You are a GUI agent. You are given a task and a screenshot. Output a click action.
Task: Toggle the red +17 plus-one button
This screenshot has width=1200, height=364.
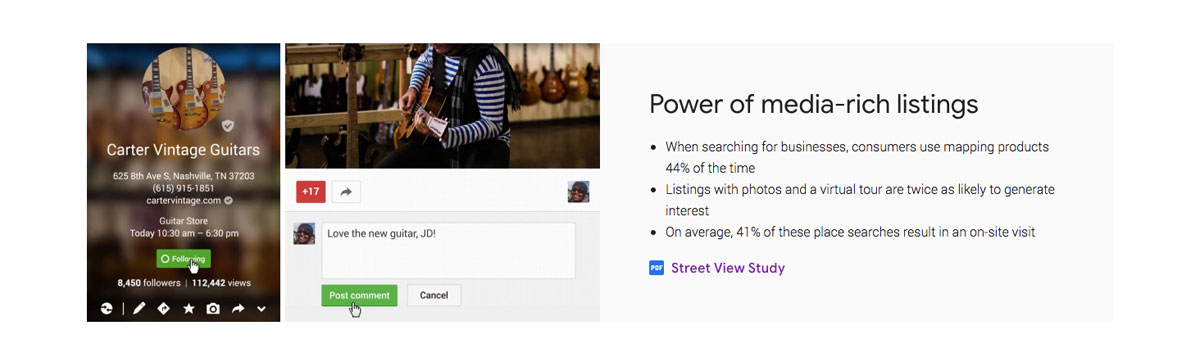point(311,191)
